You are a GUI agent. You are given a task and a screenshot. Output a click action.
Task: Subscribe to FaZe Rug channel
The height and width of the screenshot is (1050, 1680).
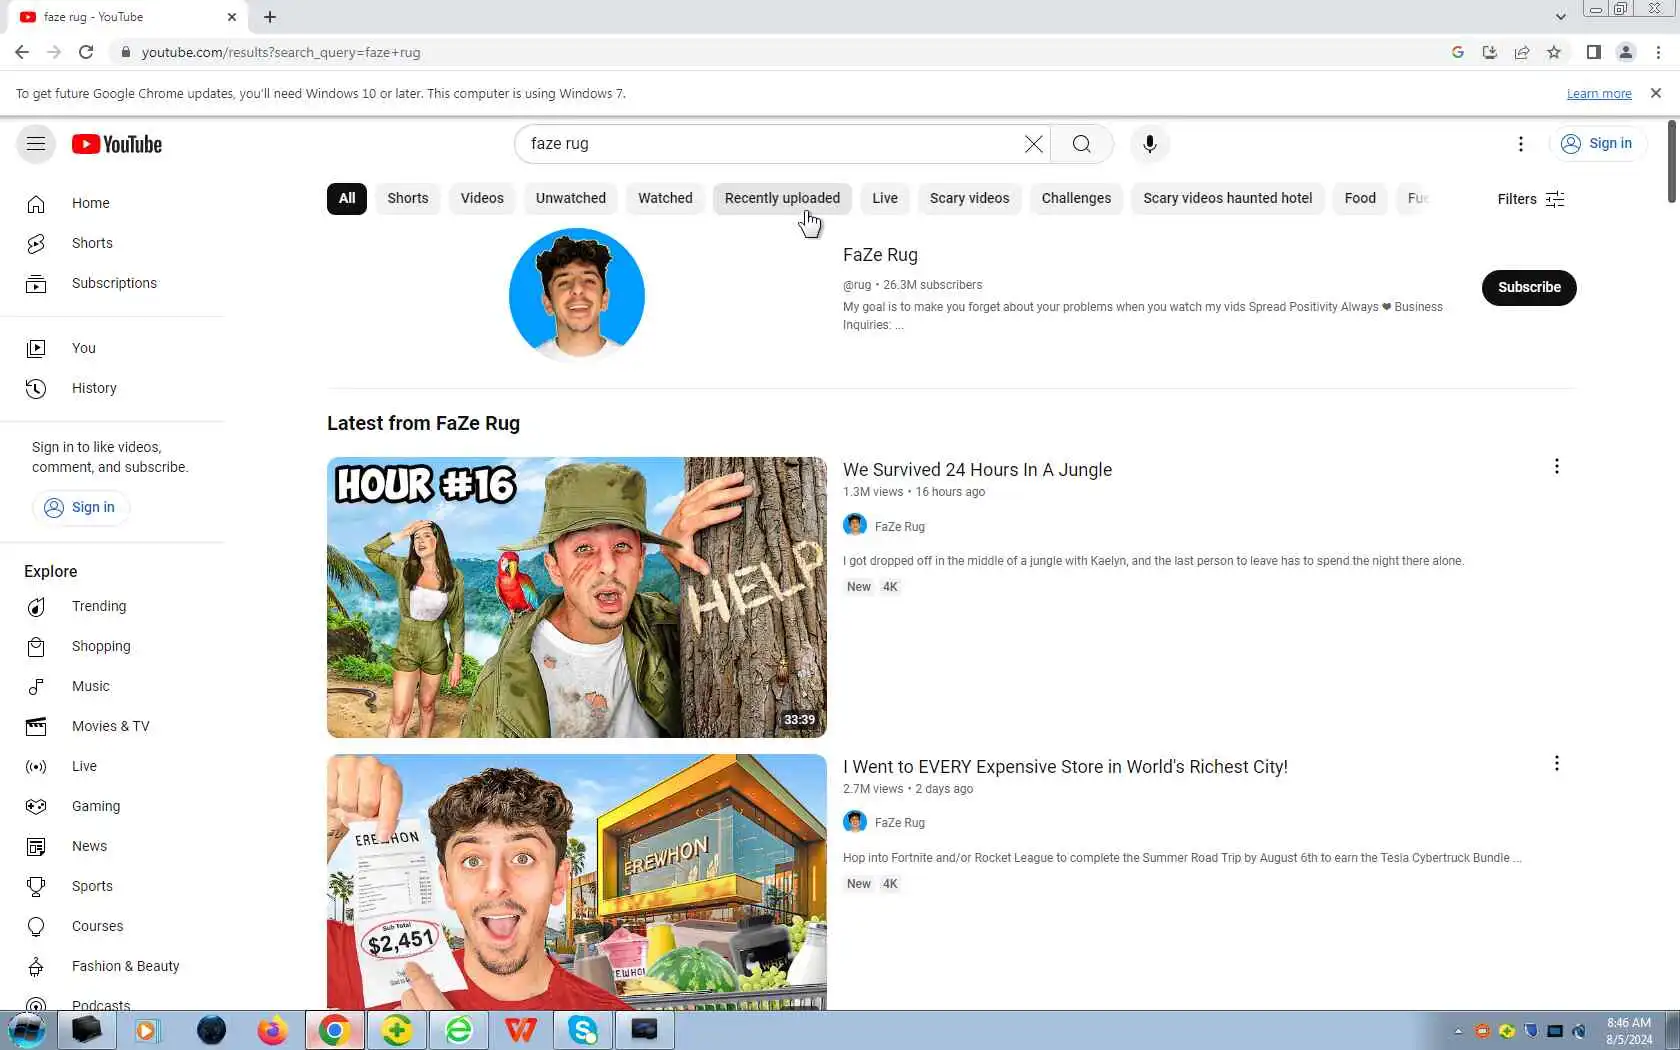coord(1529,288)
